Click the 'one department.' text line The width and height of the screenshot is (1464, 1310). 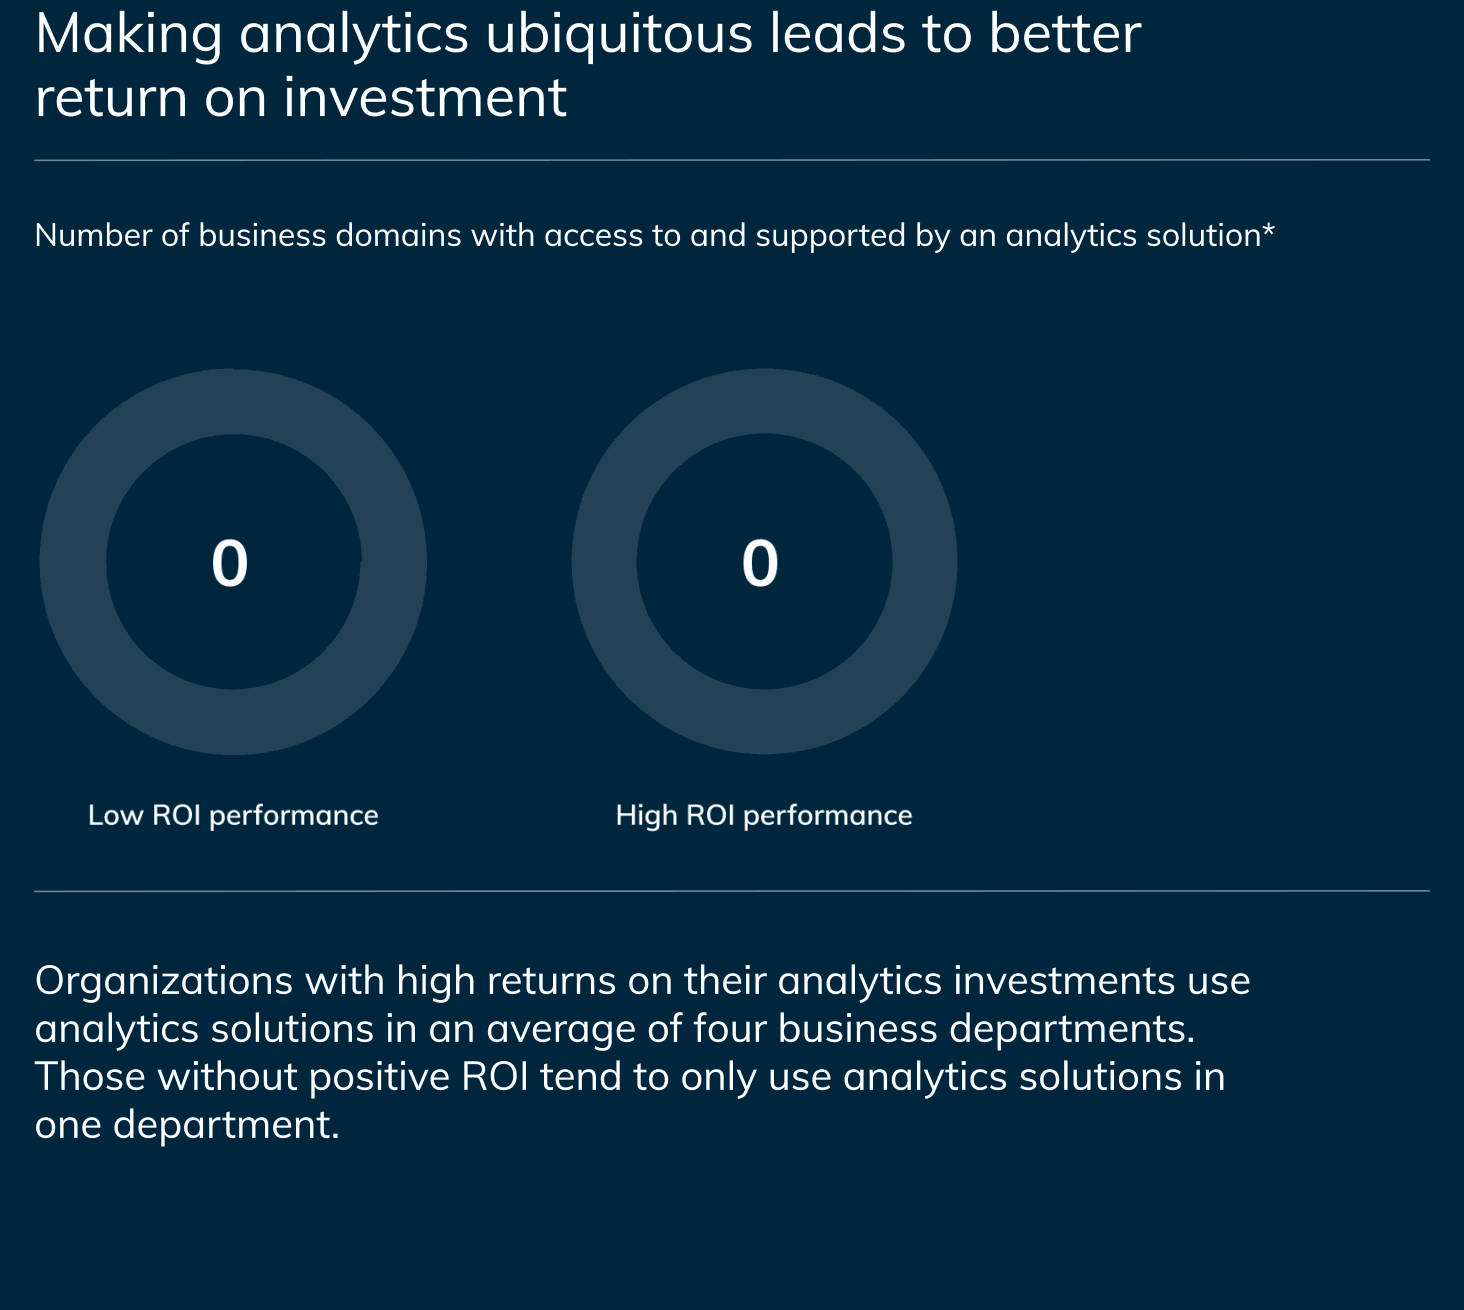tap(188, 1126)
